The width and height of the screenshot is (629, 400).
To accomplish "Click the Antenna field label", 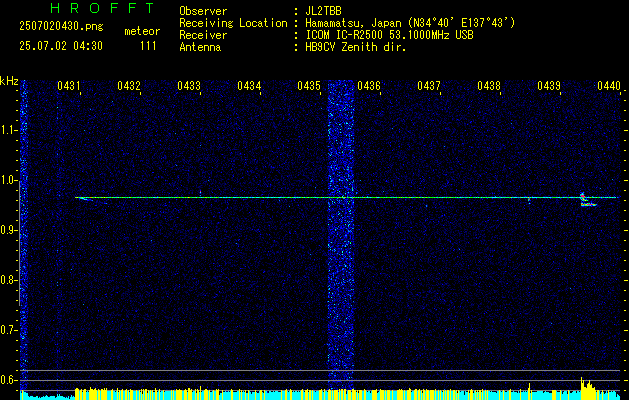I will [x=200, y=47].
